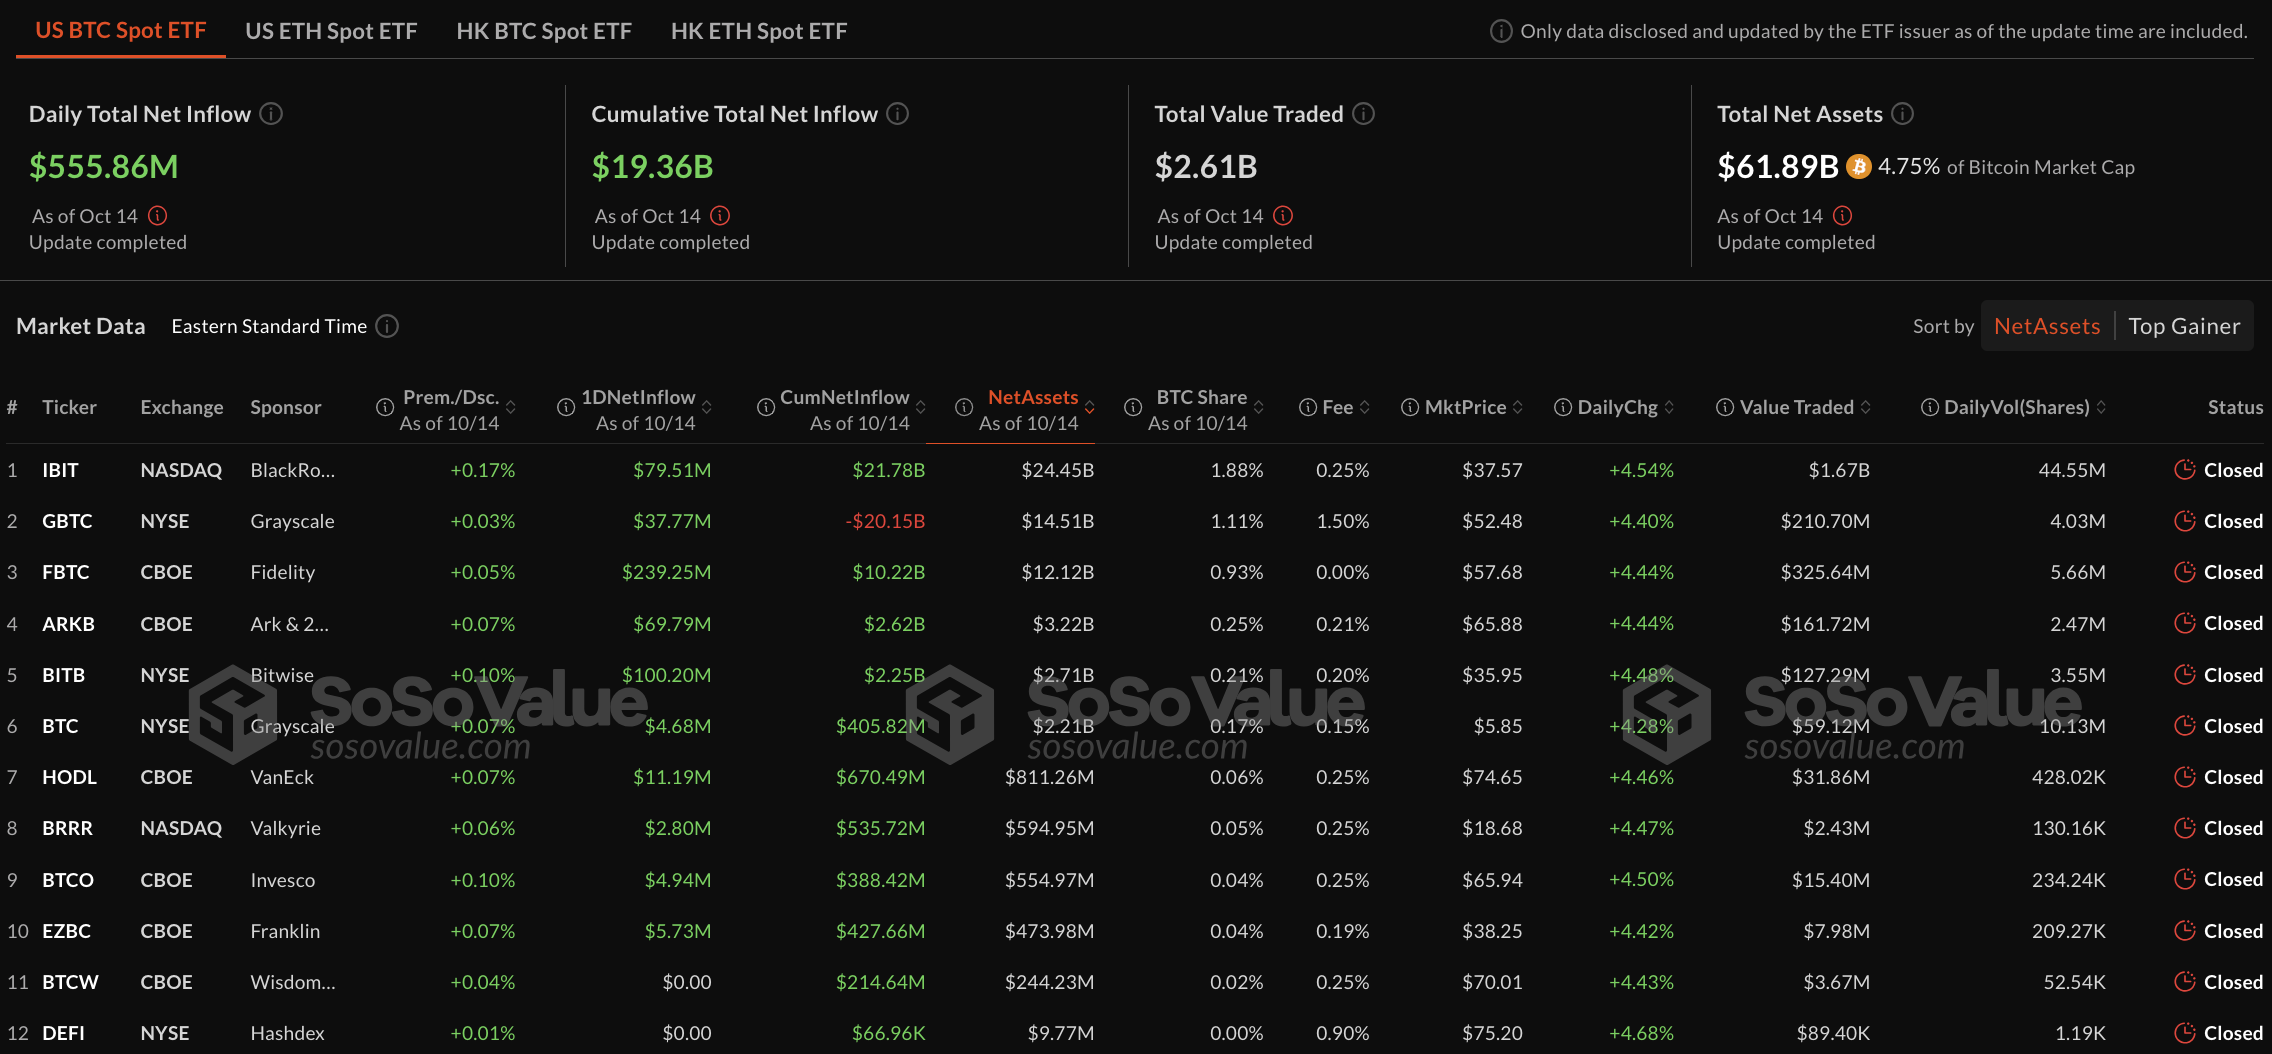Click the clock status icon in IBIT row
Screen dimensions: 2272x1054
click(x=2185, y=470)
